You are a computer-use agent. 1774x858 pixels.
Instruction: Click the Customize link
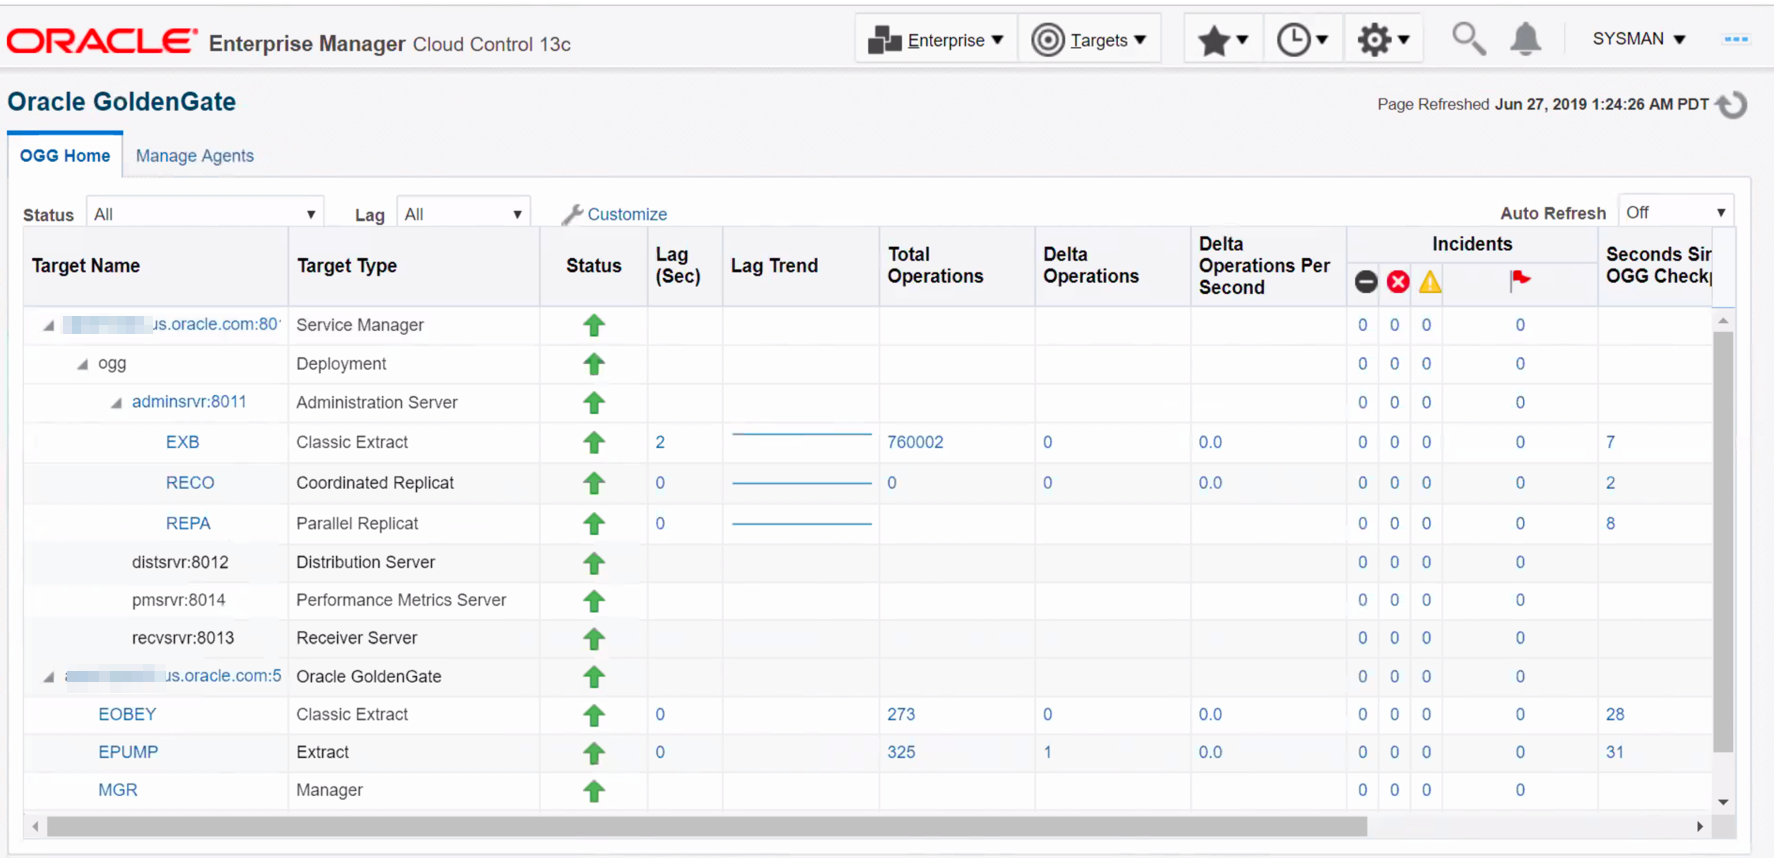(626, 214)
